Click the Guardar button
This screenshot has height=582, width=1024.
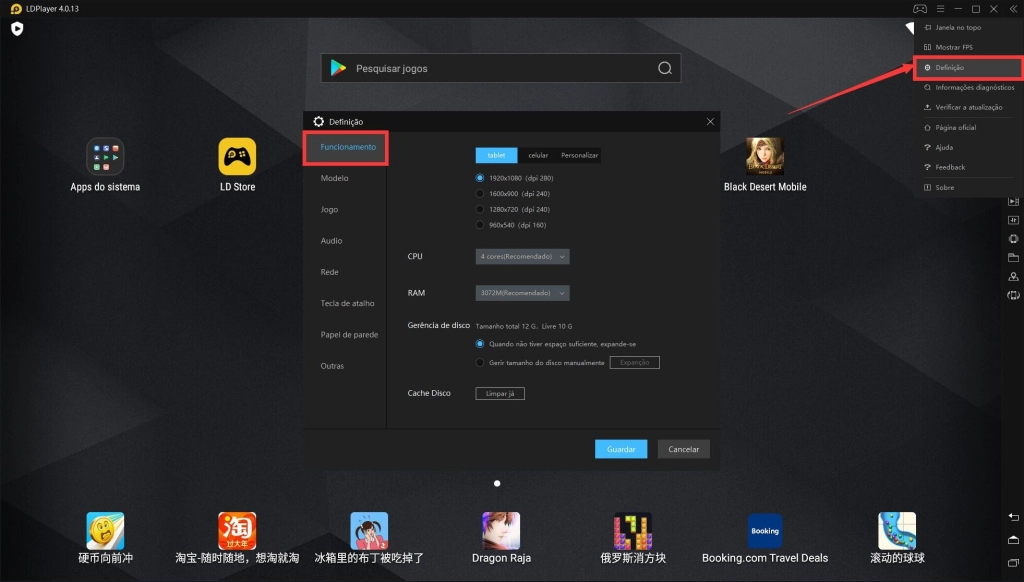[x=621, y=449]
